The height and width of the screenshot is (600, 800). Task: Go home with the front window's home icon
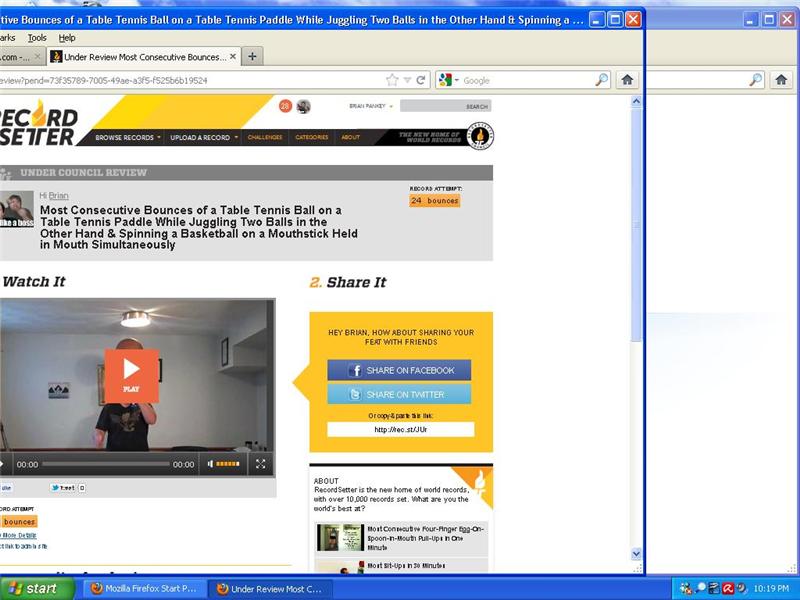627,80
